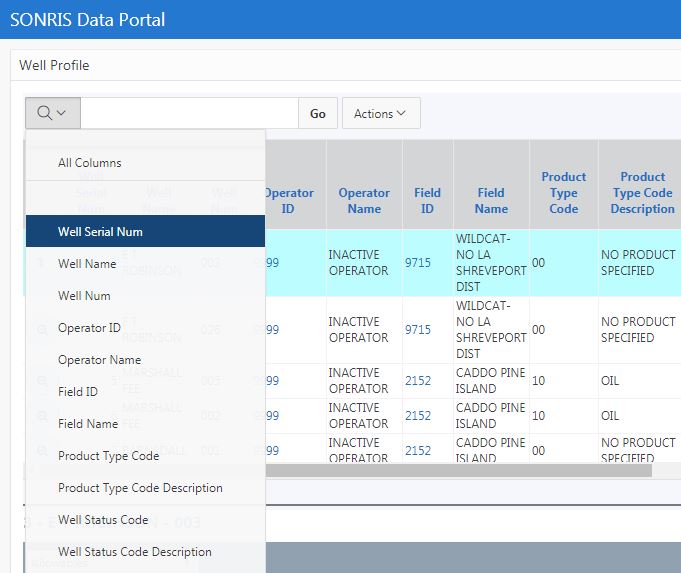The image size is (681, 573).
Task: Choose Operator ID search column
Action: (x=89, y=328)
